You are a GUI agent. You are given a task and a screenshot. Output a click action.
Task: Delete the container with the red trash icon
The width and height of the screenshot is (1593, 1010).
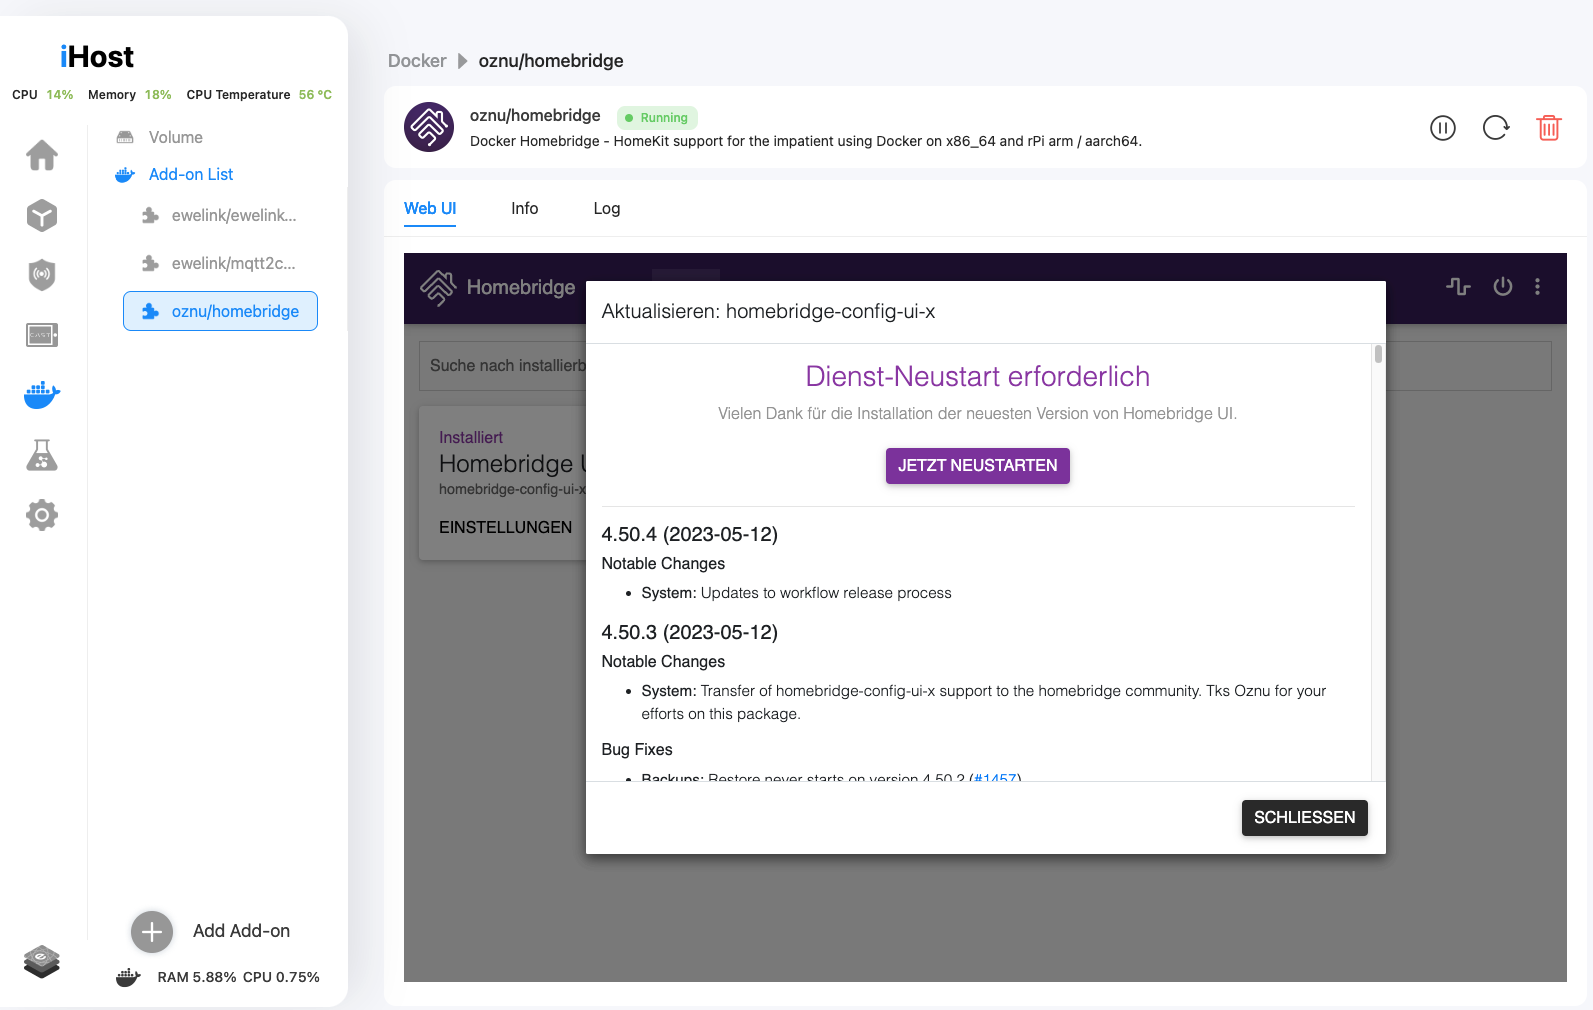[1548, 128]
